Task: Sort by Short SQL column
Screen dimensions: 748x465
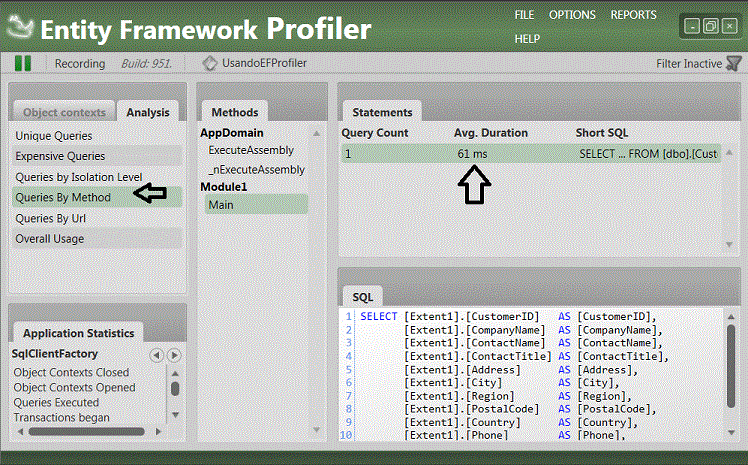Action: pos(602,133)
